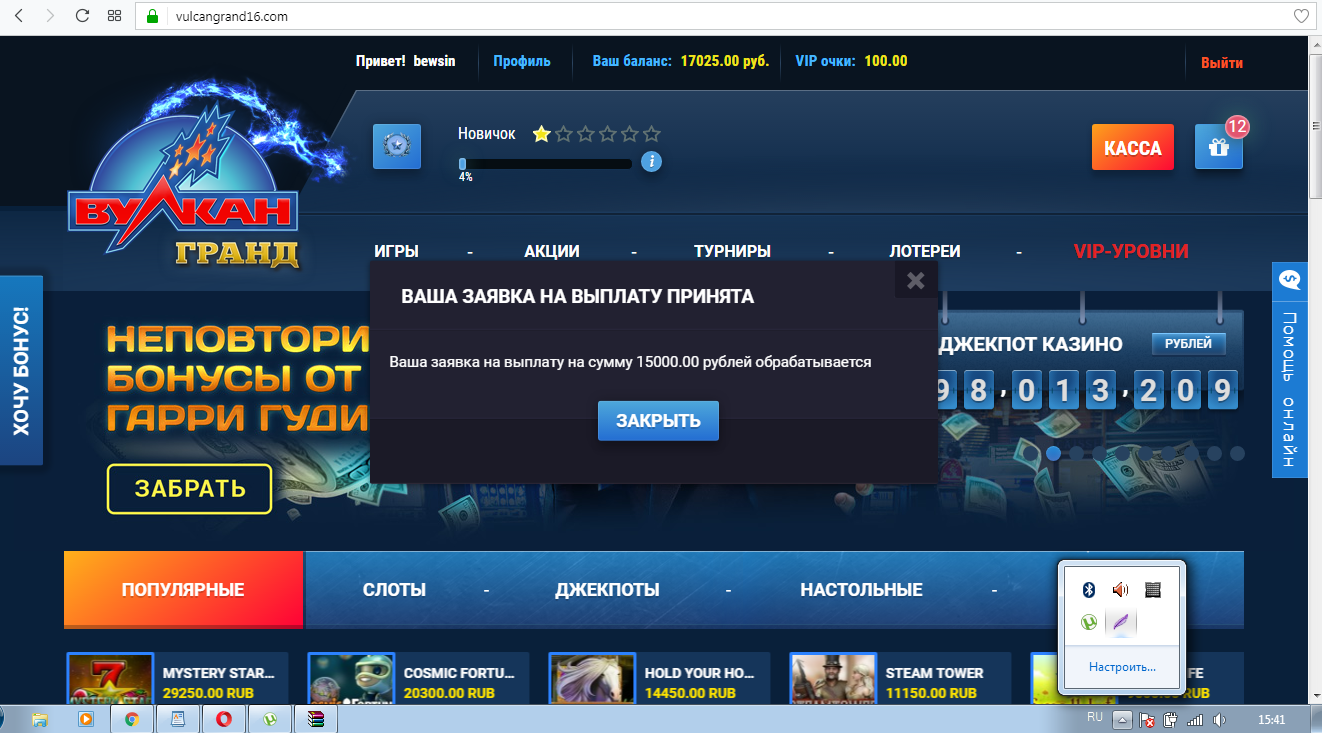Open Cosmic Fortune game thumbnail
The width and height of the screenshot is (1322, 733).
click(350, 680)
